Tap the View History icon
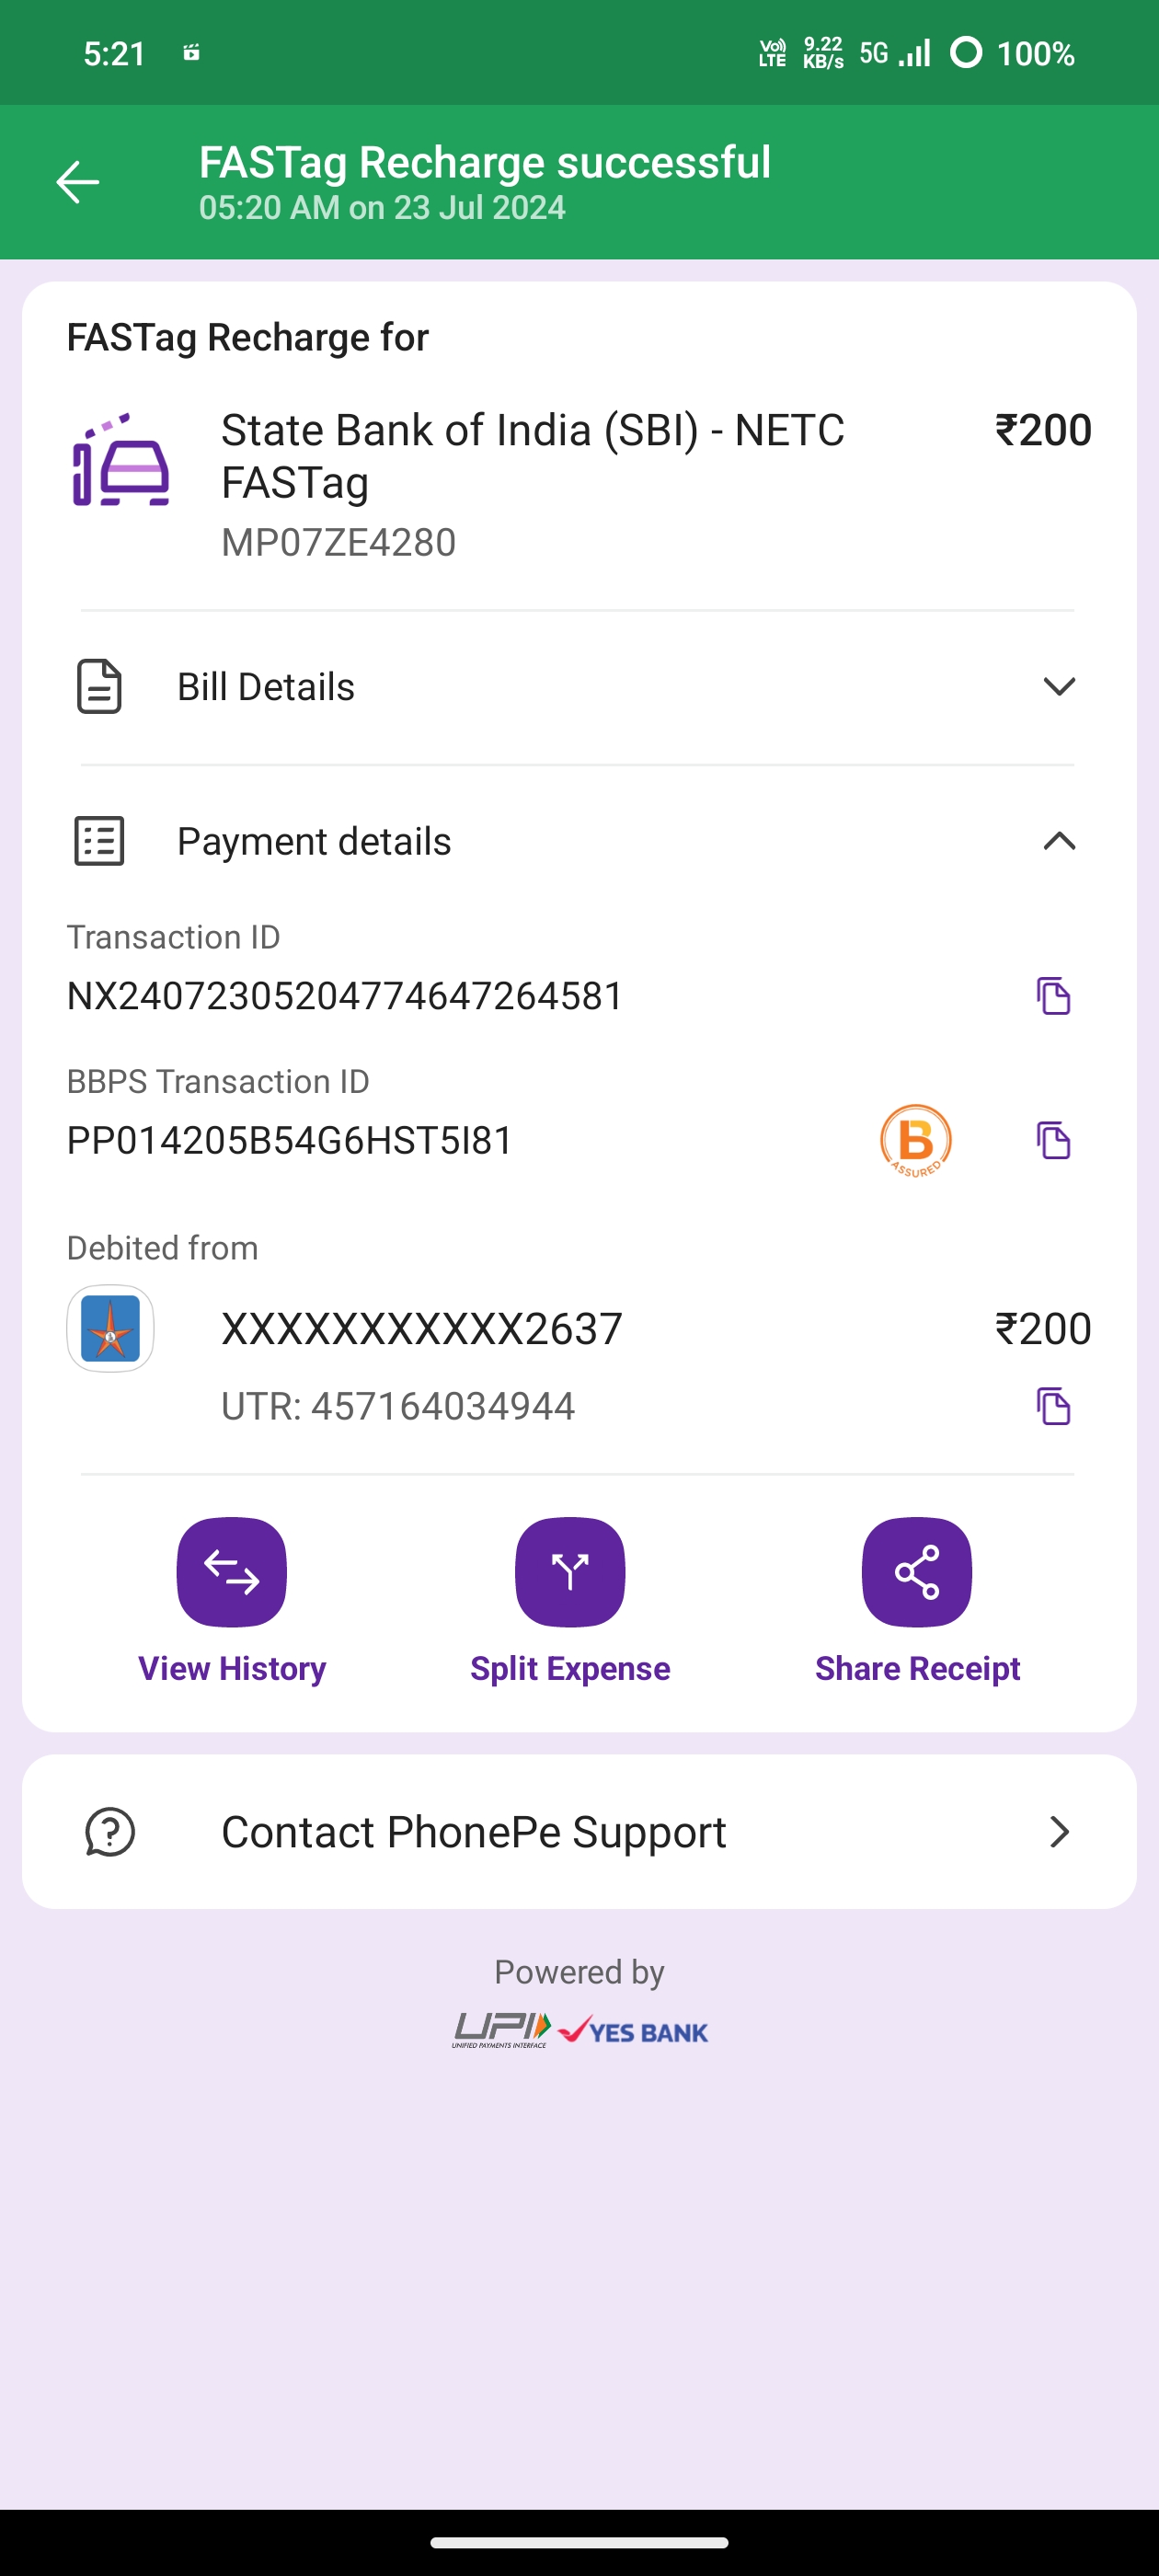This screenshot has width=1159, height=2576. point(232,1572)
